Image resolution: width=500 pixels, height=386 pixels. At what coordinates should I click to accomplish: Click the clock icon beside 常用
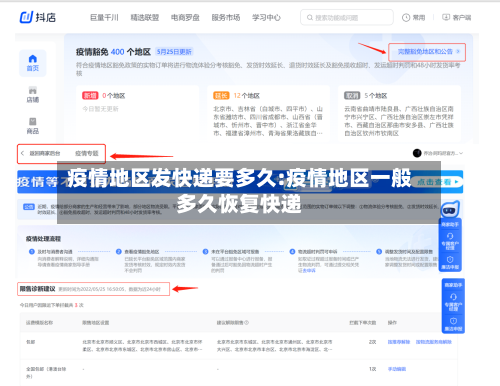[406, 18]
